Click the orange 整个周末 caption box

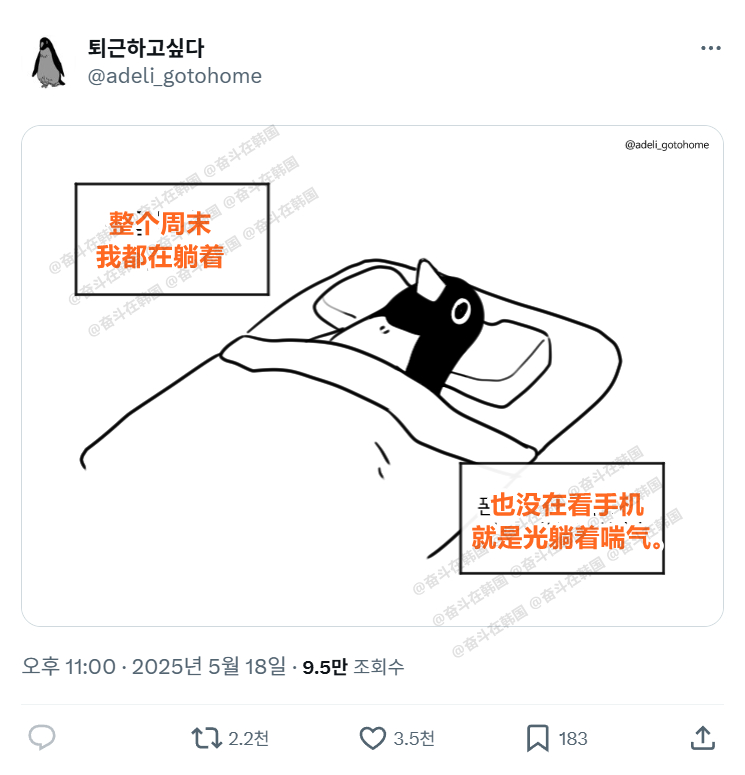(172, 239)
